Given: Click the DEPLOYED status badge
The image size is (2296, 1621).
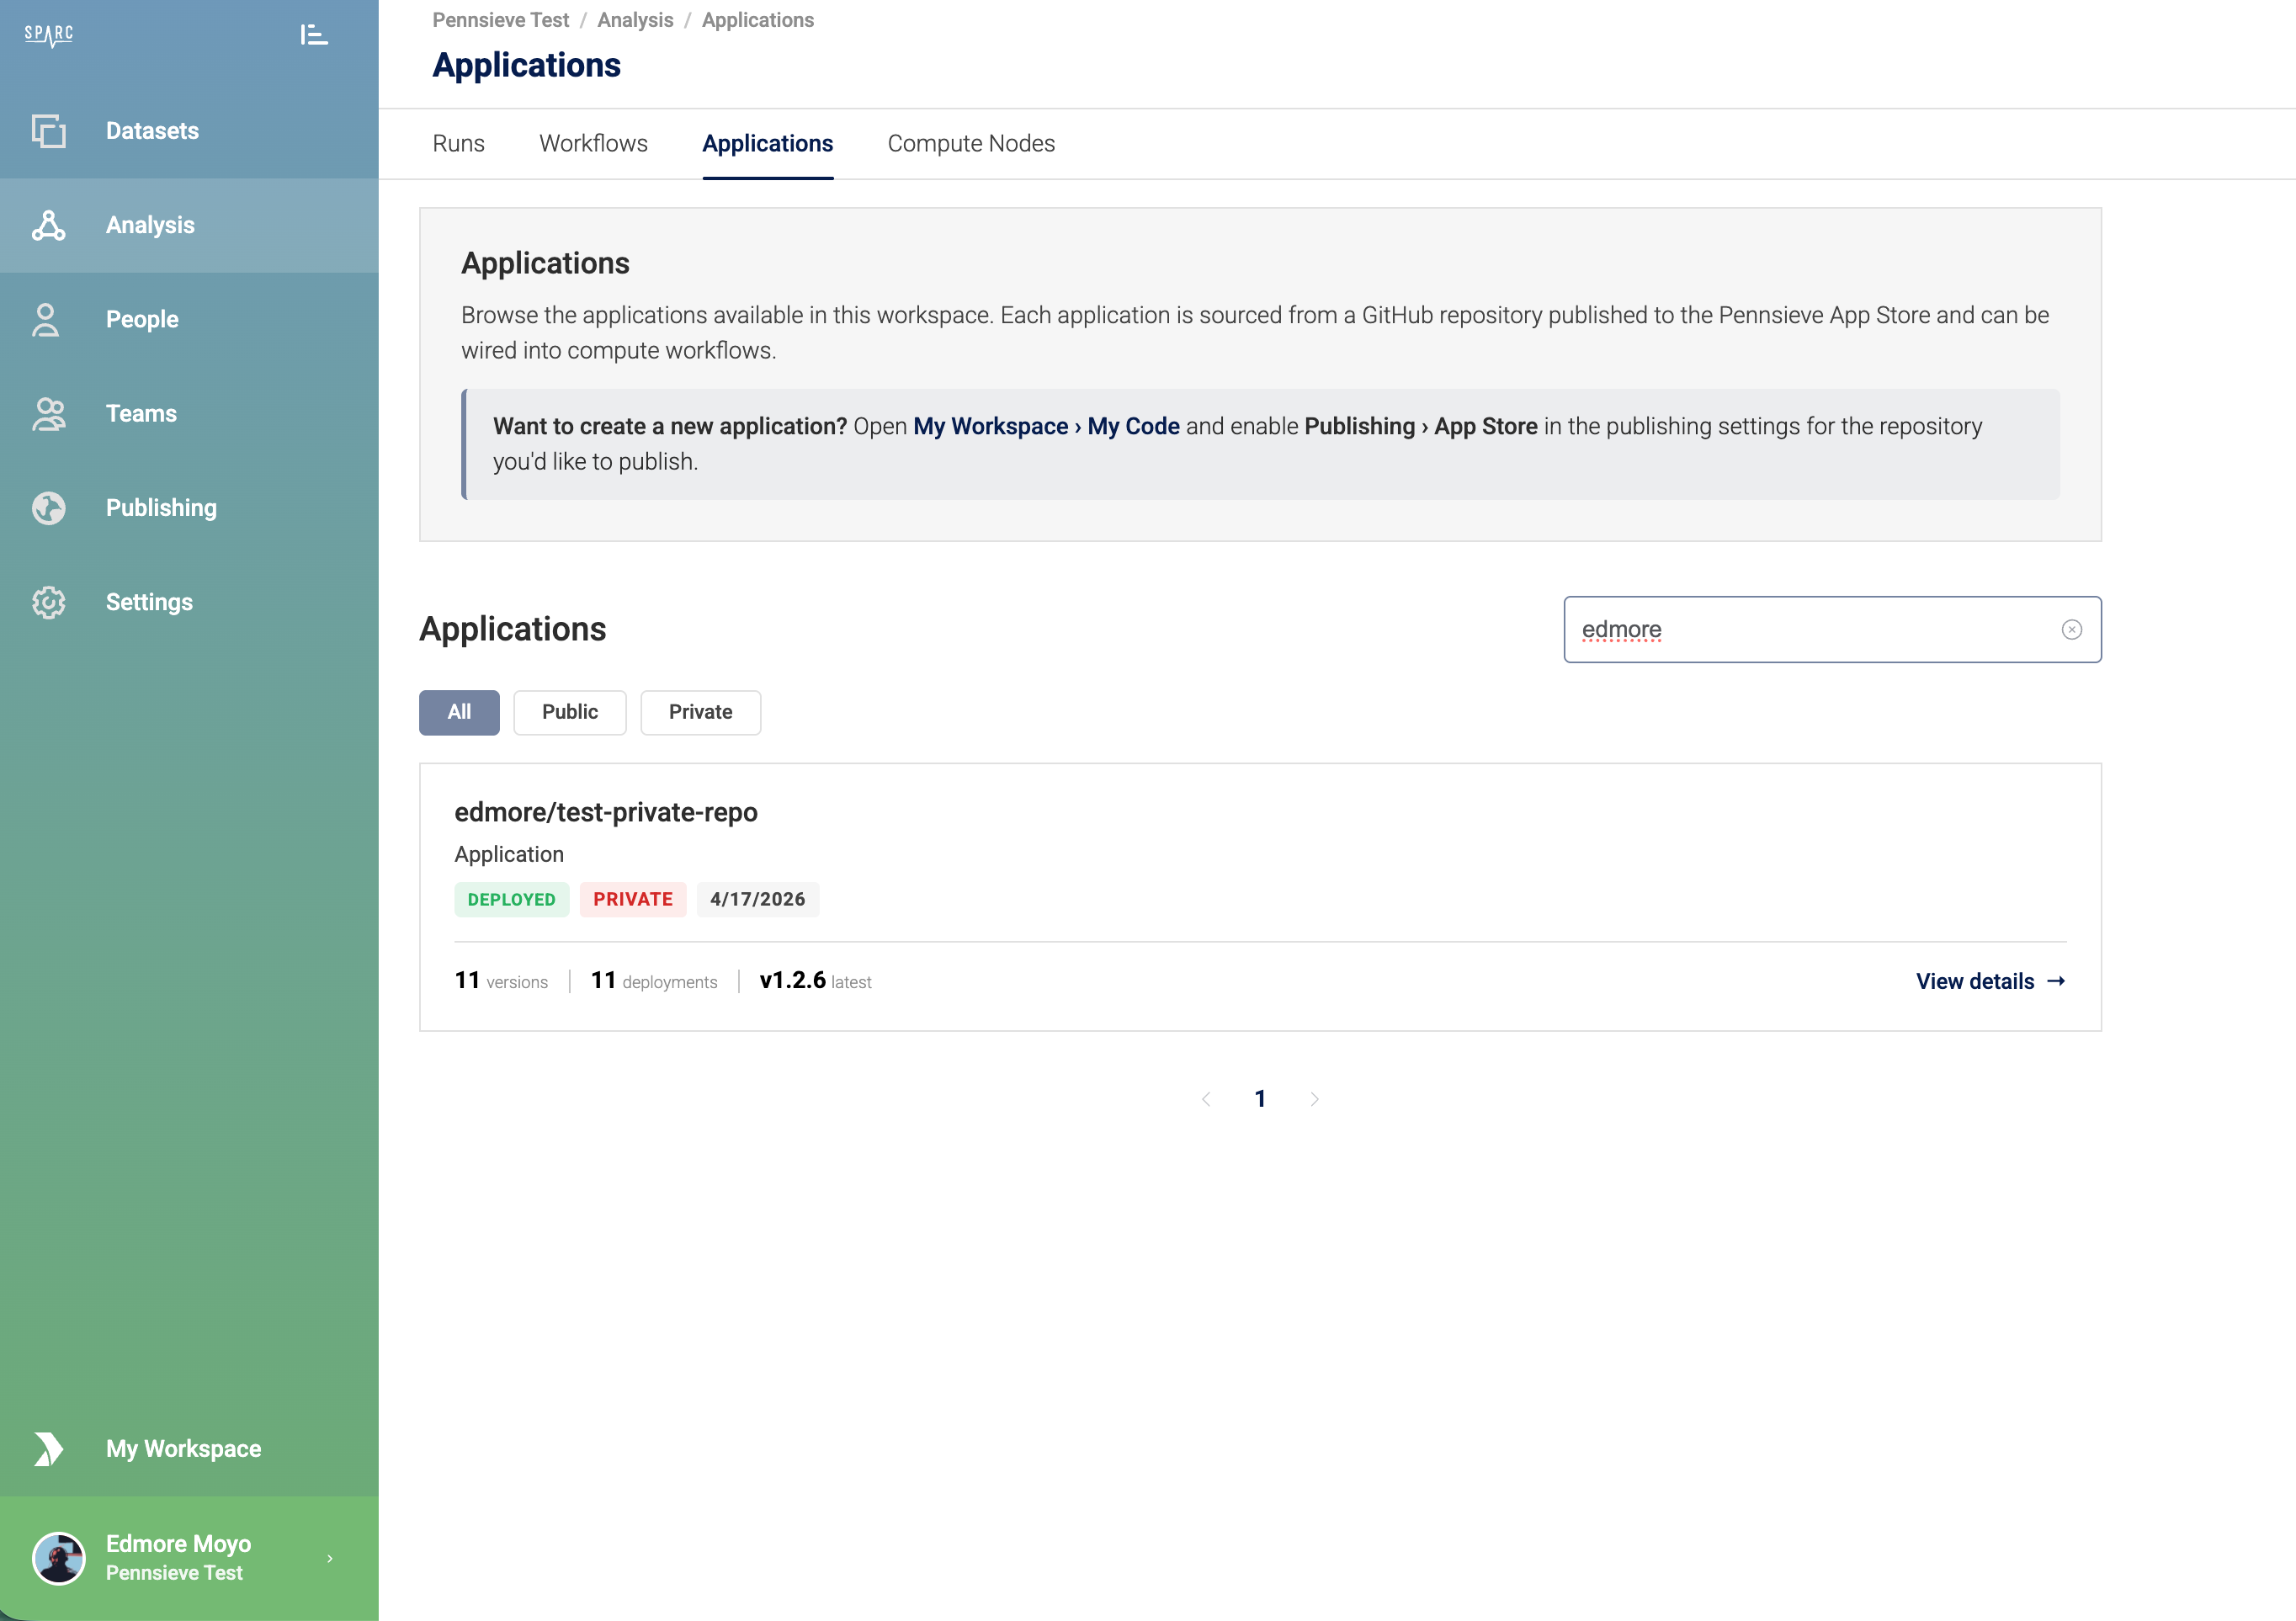Looking at the screenshot, I should click(x=511, y=899).
